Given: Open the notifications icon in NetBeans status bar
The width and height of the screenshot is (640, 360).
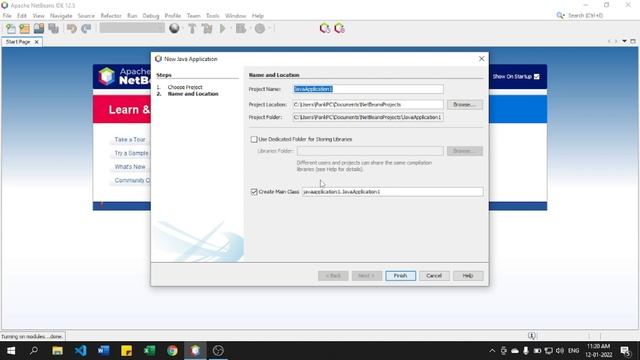Looking at the screenshot, I should [x=531, y=336].
